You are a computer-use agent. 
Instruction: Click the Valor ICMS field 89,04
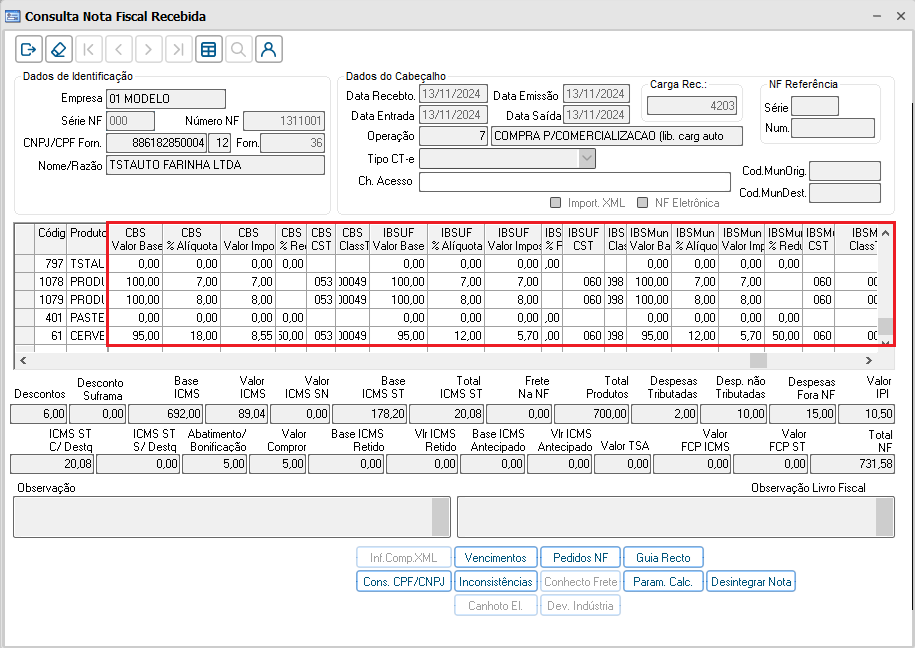(x=236, y=414)
